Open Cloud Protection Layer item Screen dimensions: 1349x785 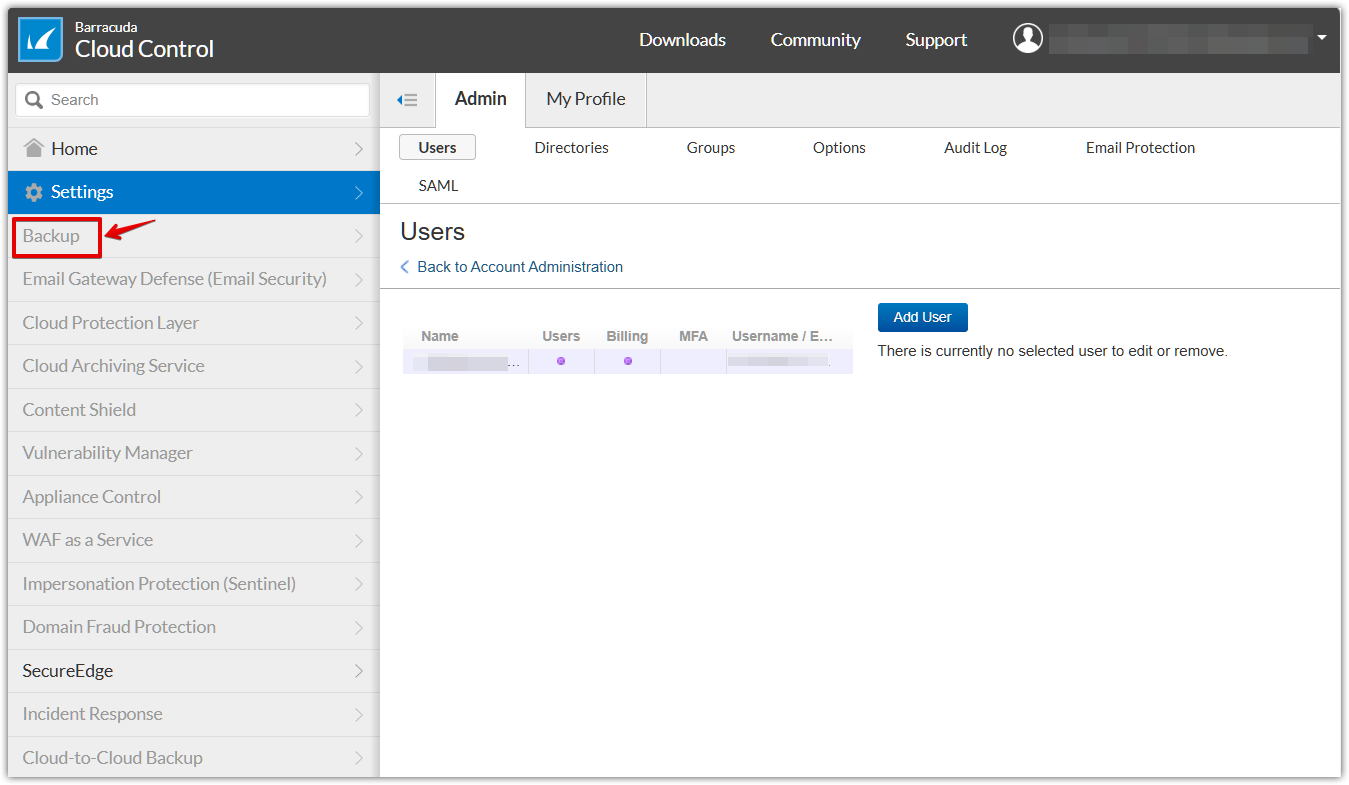[194, 323]
